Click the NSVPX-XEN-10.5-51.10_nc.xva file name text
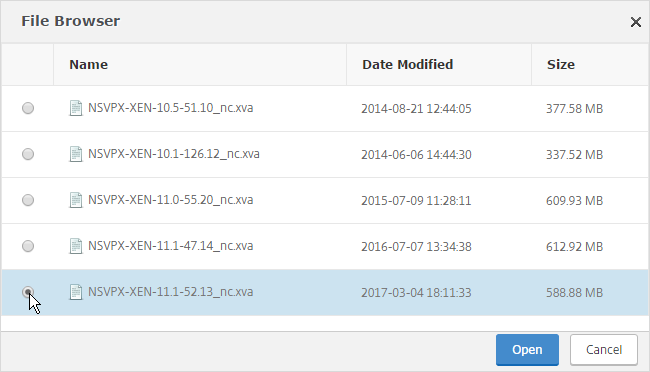This screenshot has width=650, height=372. tap(170, 108)
